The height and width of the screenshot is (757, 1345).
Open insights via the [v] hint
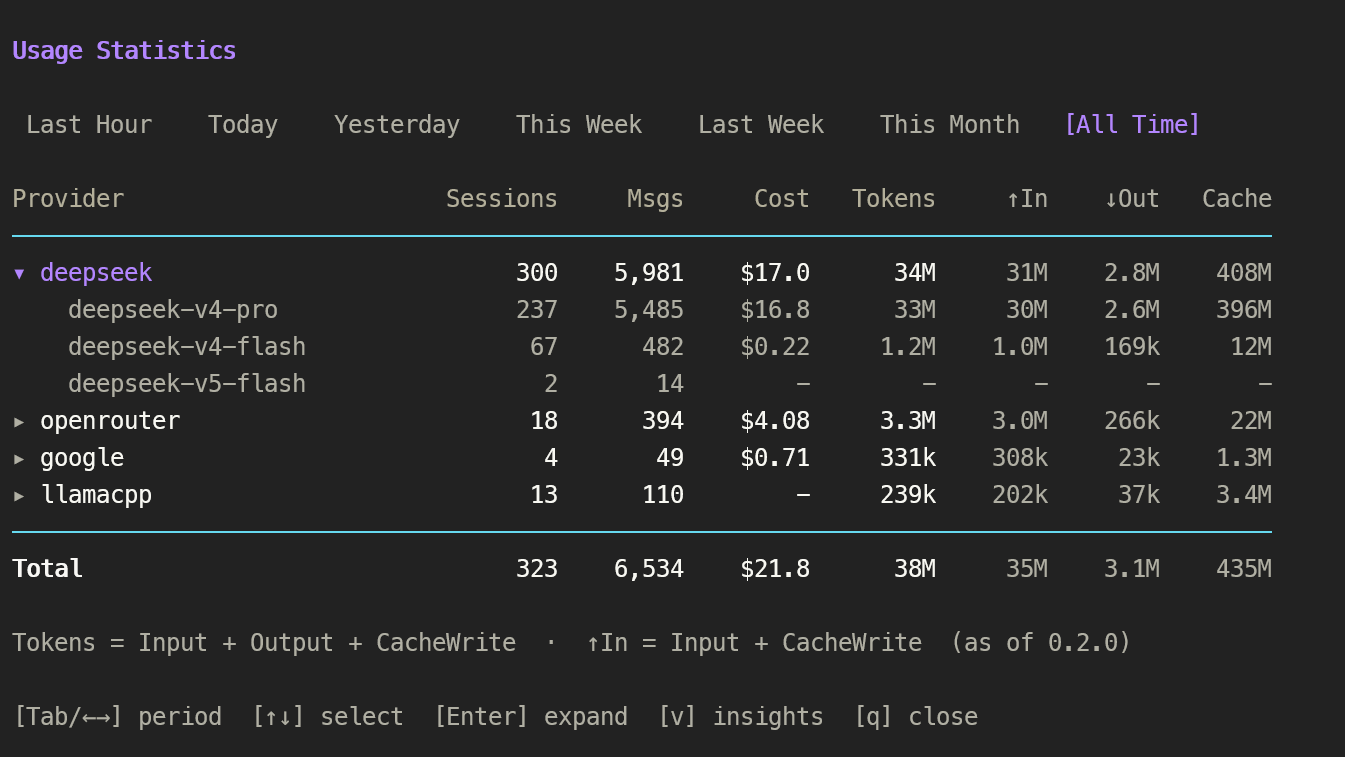740,717
